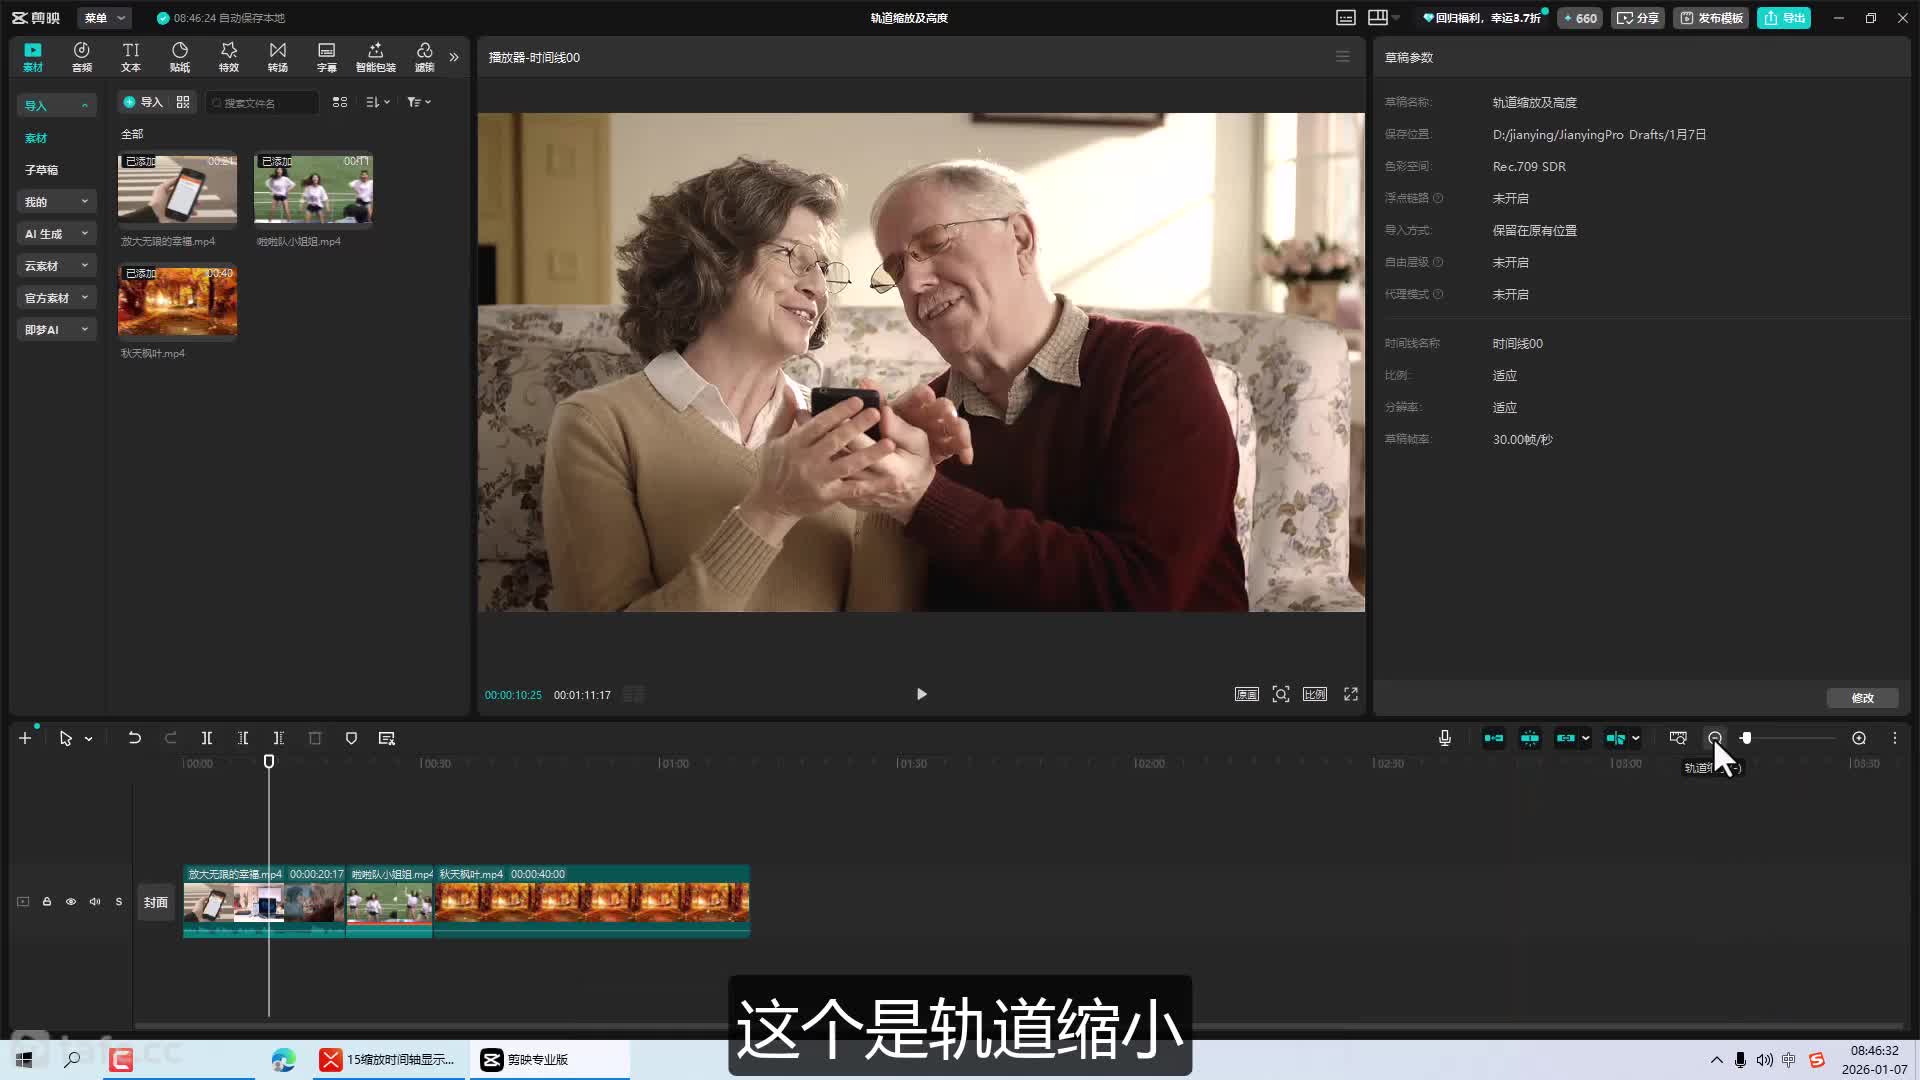1920x1080 pixels.
Task: Mute the main track audio
Action: [x=95, y=902]
